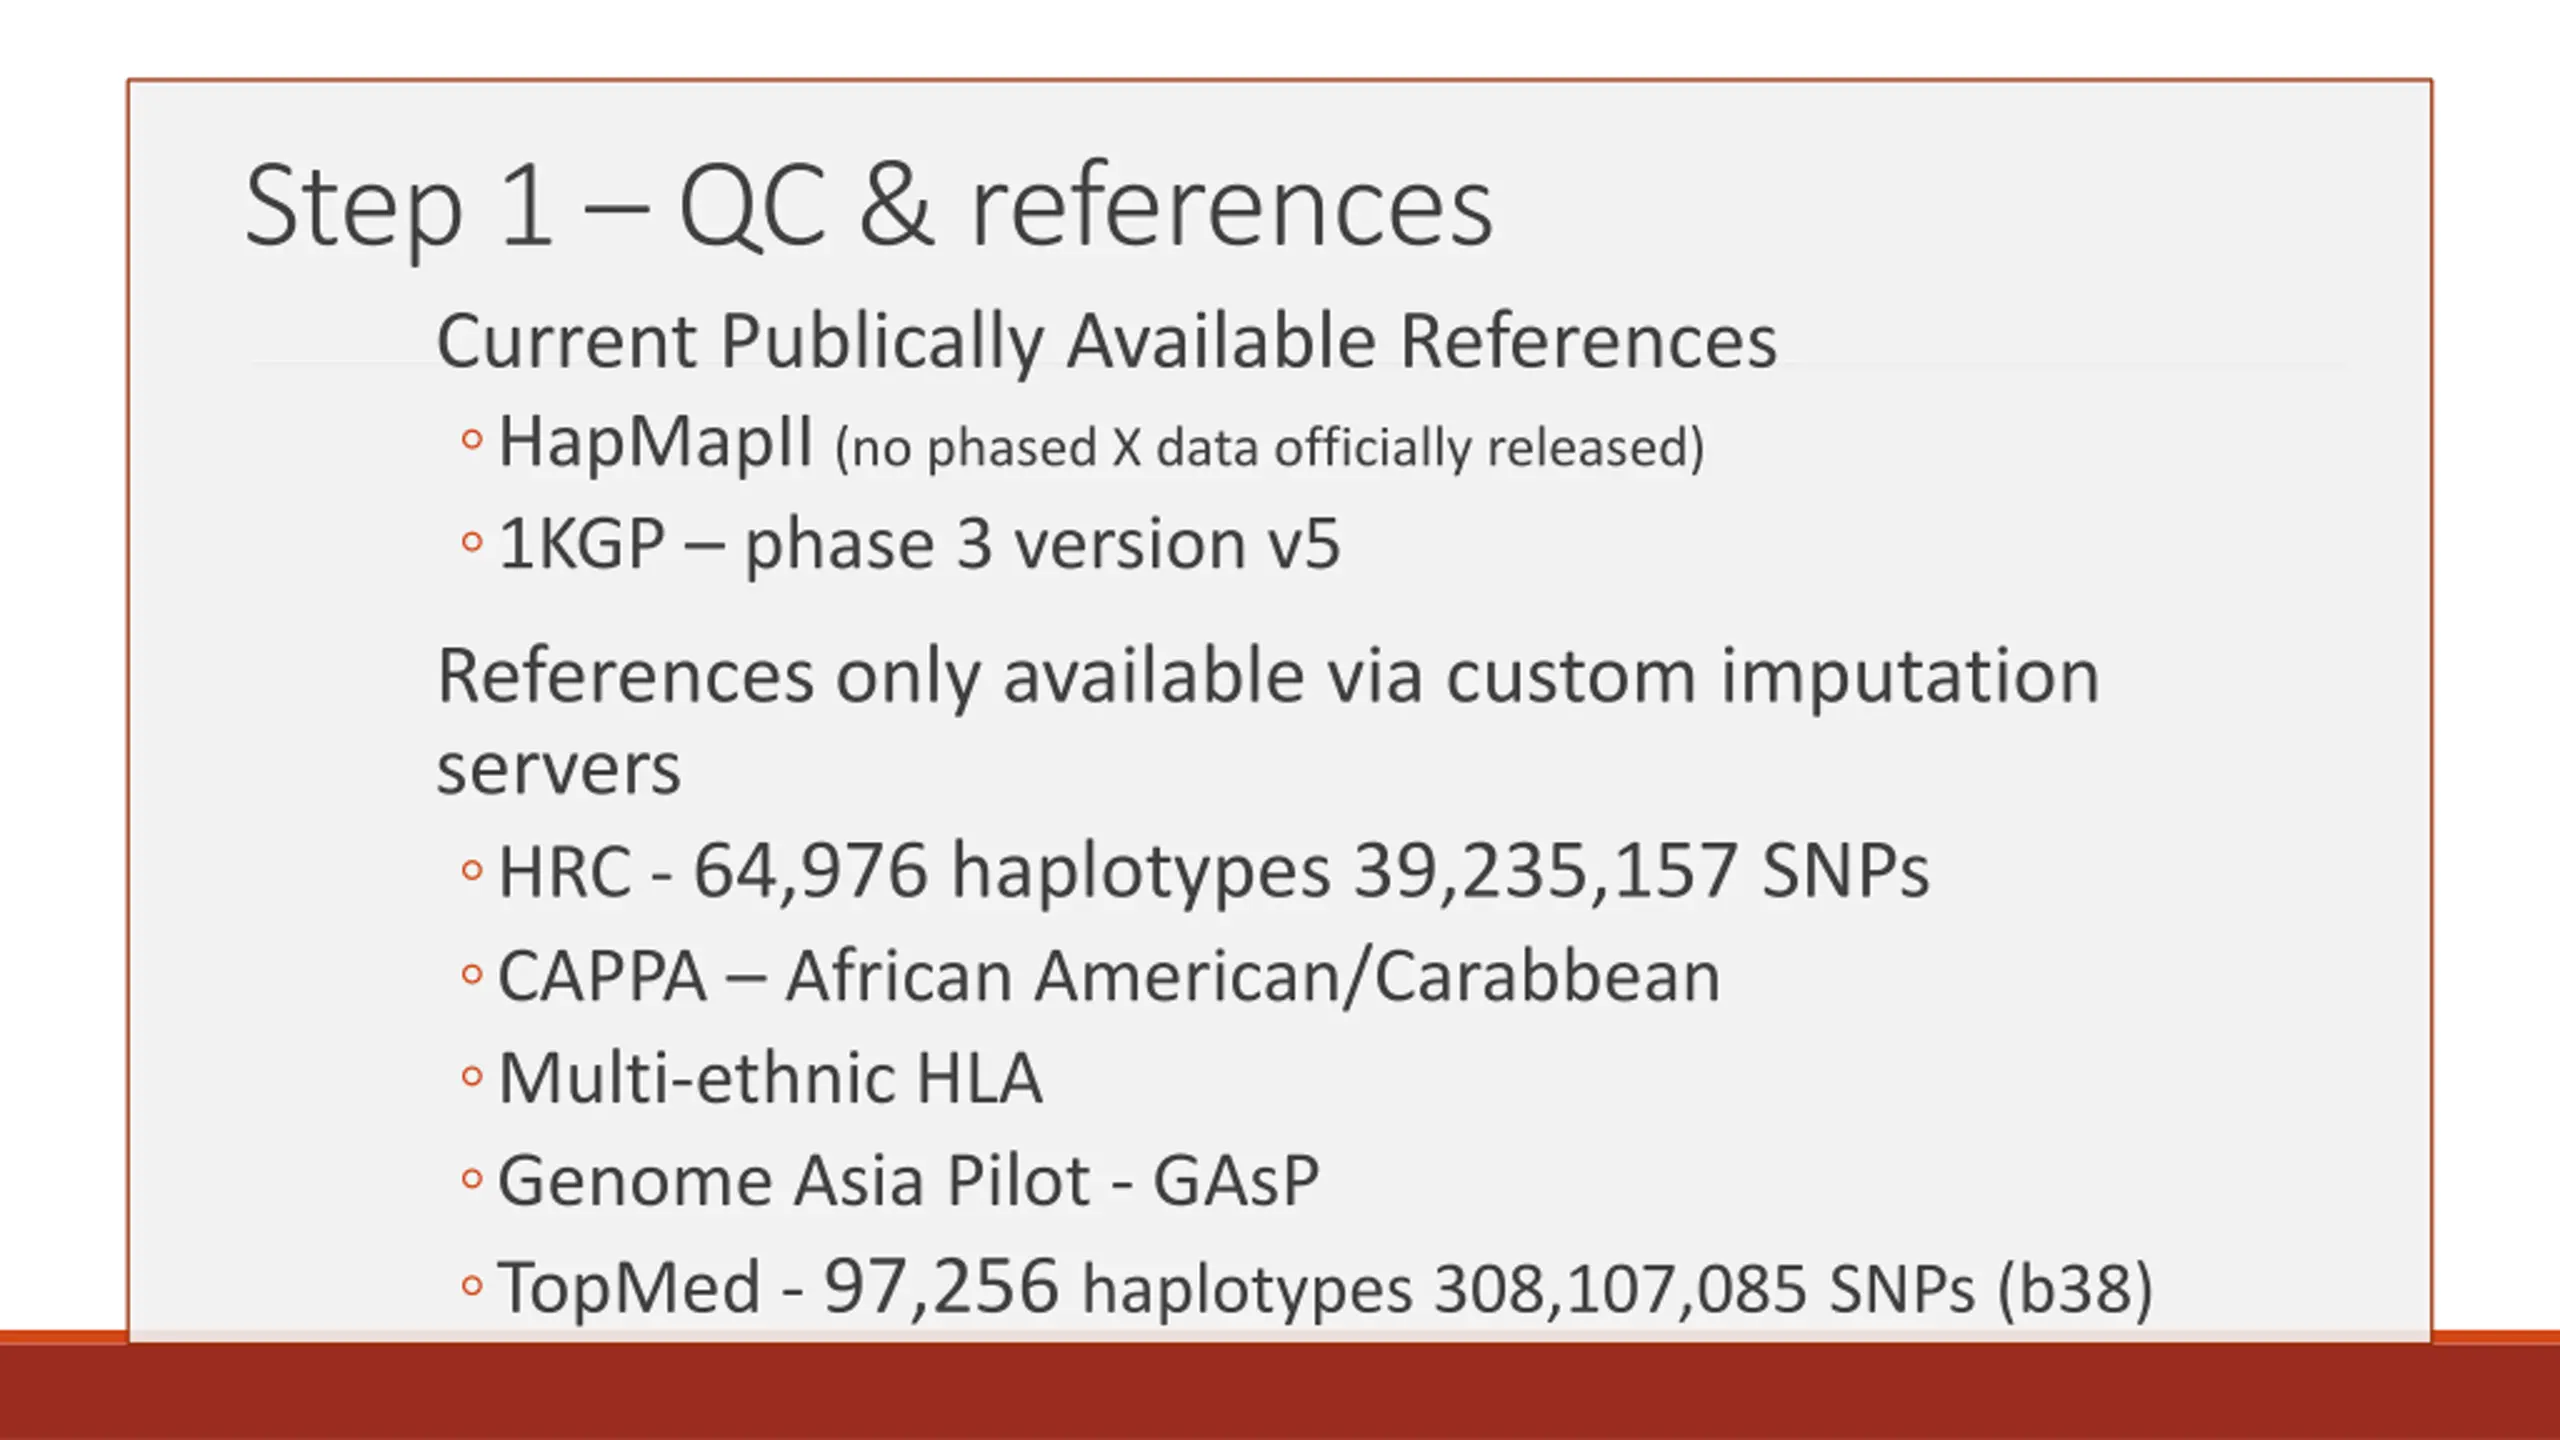The image size is (2560, 1440).
Task: Click the '1KGP – phase 3 version v5' line
Action: pyautogui.click(x=919, y=545)
